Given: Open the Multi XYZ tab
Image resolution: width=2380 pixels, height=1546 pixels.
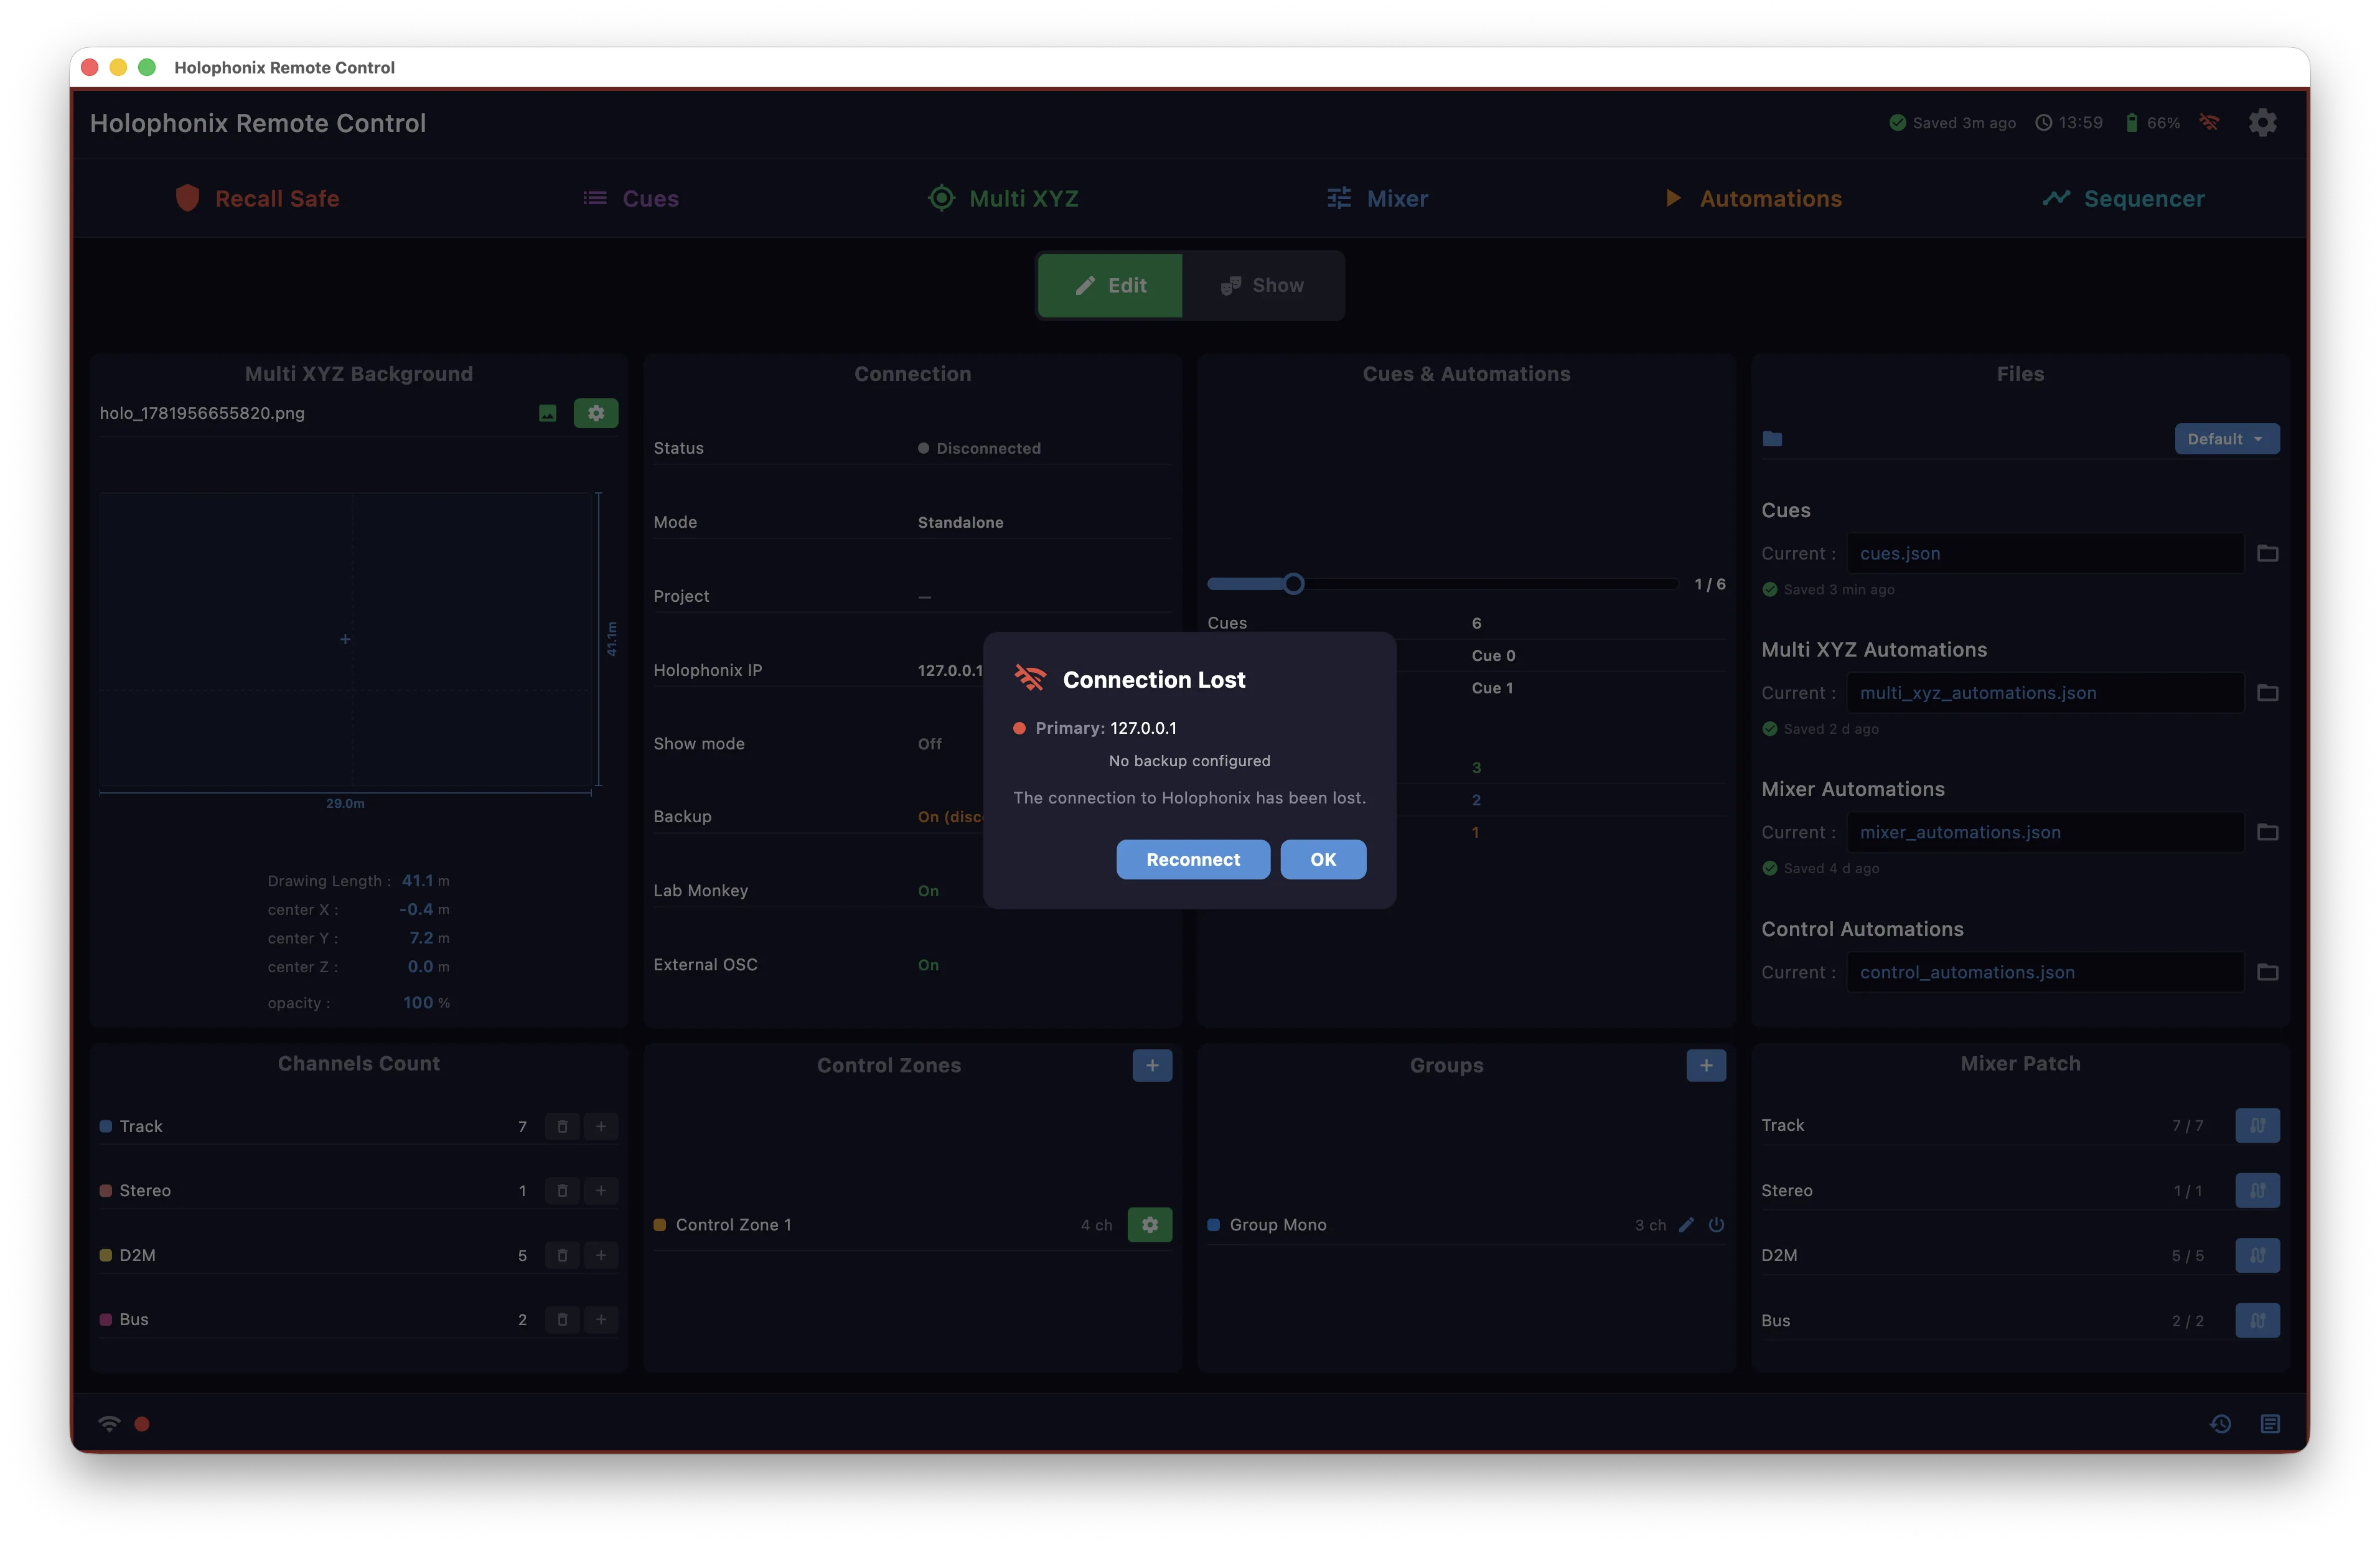Looking at the screenshot, I should [1003, 199].
